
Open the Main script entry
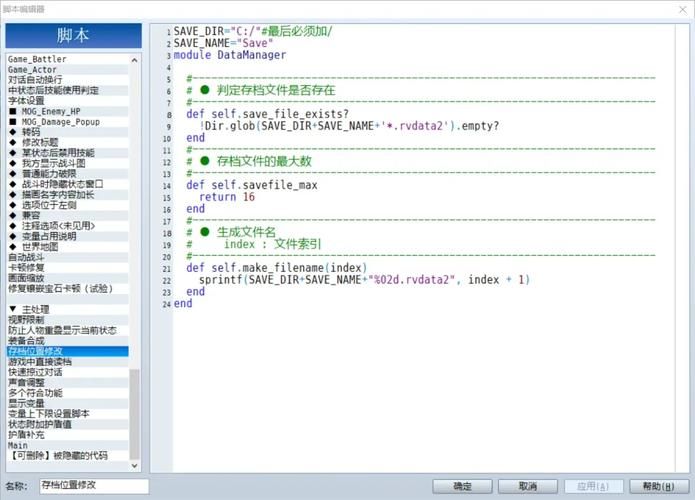18,445
